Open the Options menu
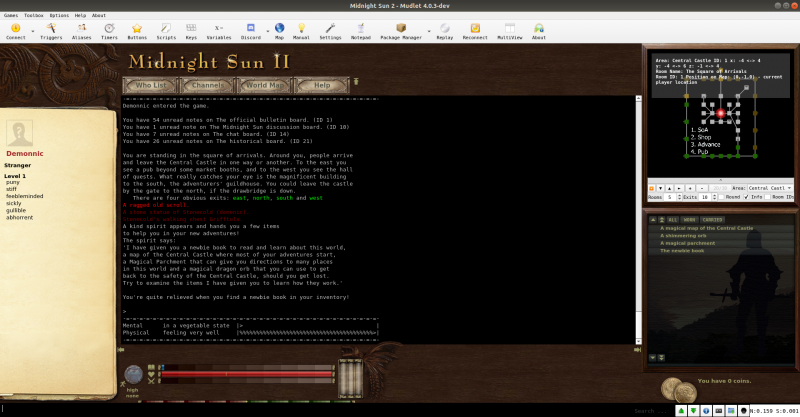The image size is (800, 417). 59,15
